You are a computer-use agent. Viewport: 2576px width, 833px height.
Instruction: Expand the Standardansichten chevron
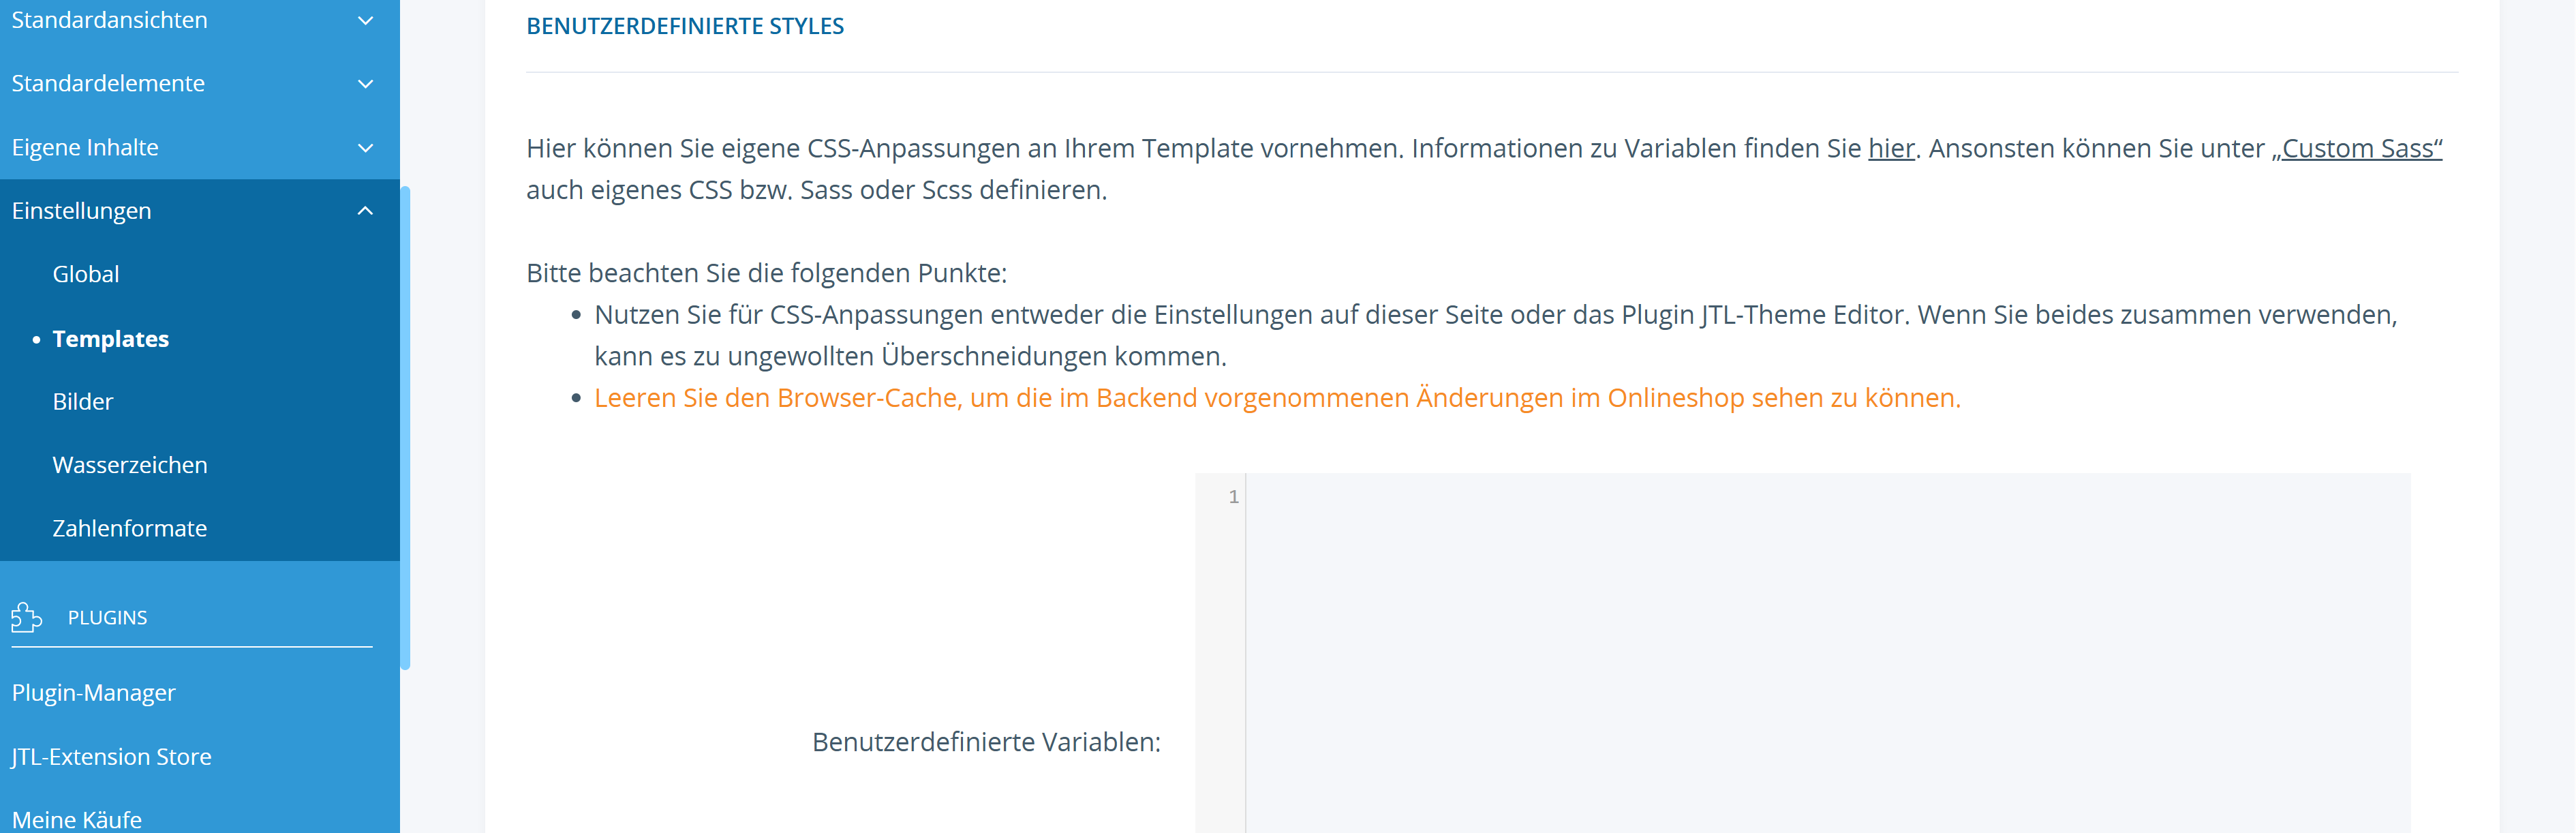pos(365,21)
